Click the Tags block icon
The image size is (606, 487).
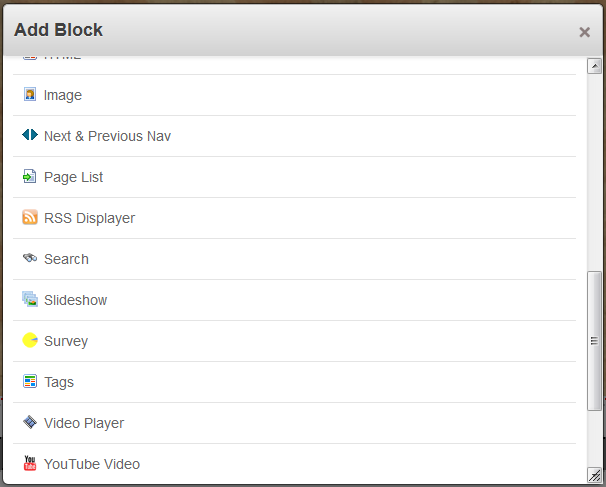point(30,382)
